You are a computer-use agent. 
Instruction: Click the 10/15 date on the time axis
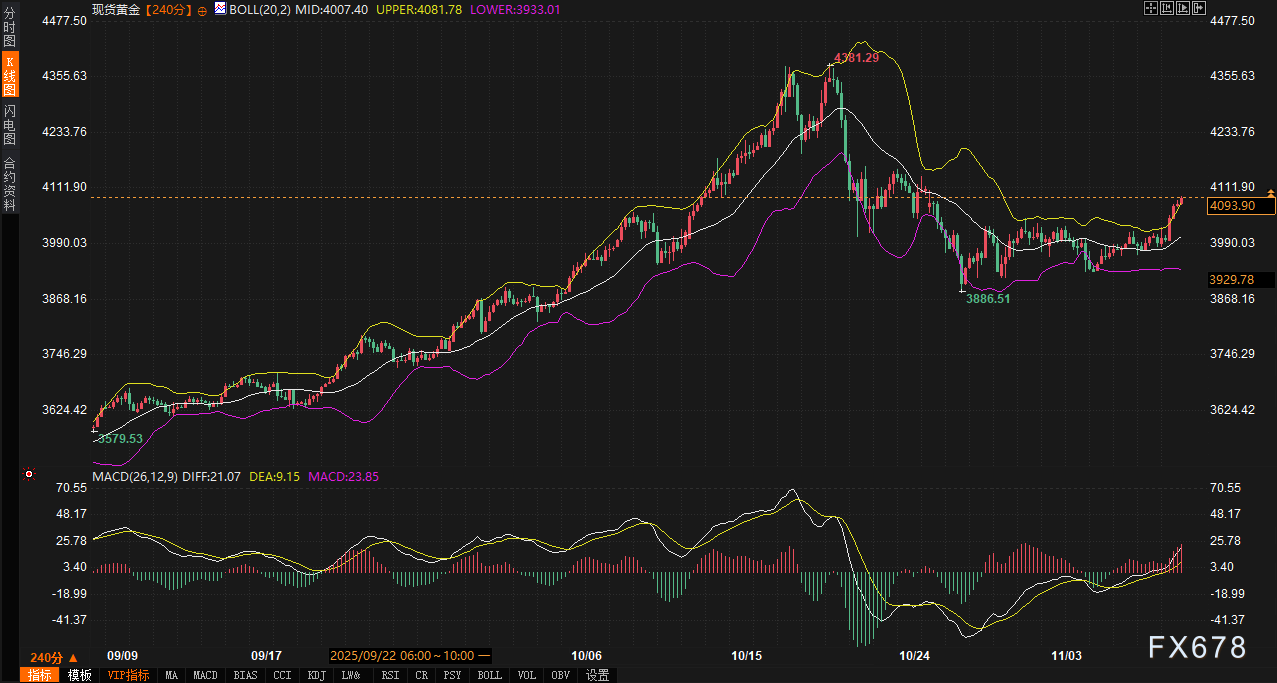(747, 656)
